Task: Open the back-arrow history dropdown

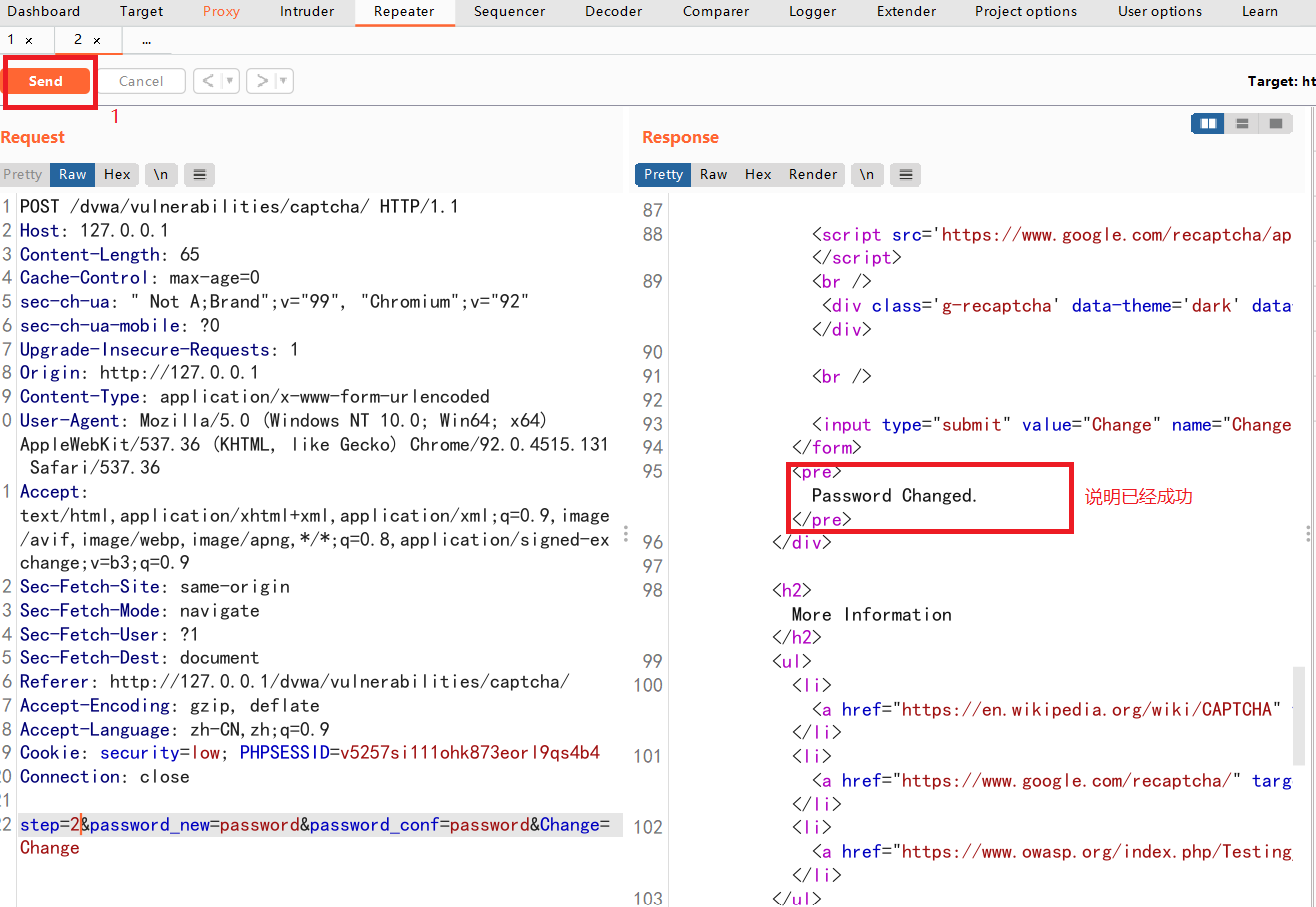Action: [x=228, y=81]
